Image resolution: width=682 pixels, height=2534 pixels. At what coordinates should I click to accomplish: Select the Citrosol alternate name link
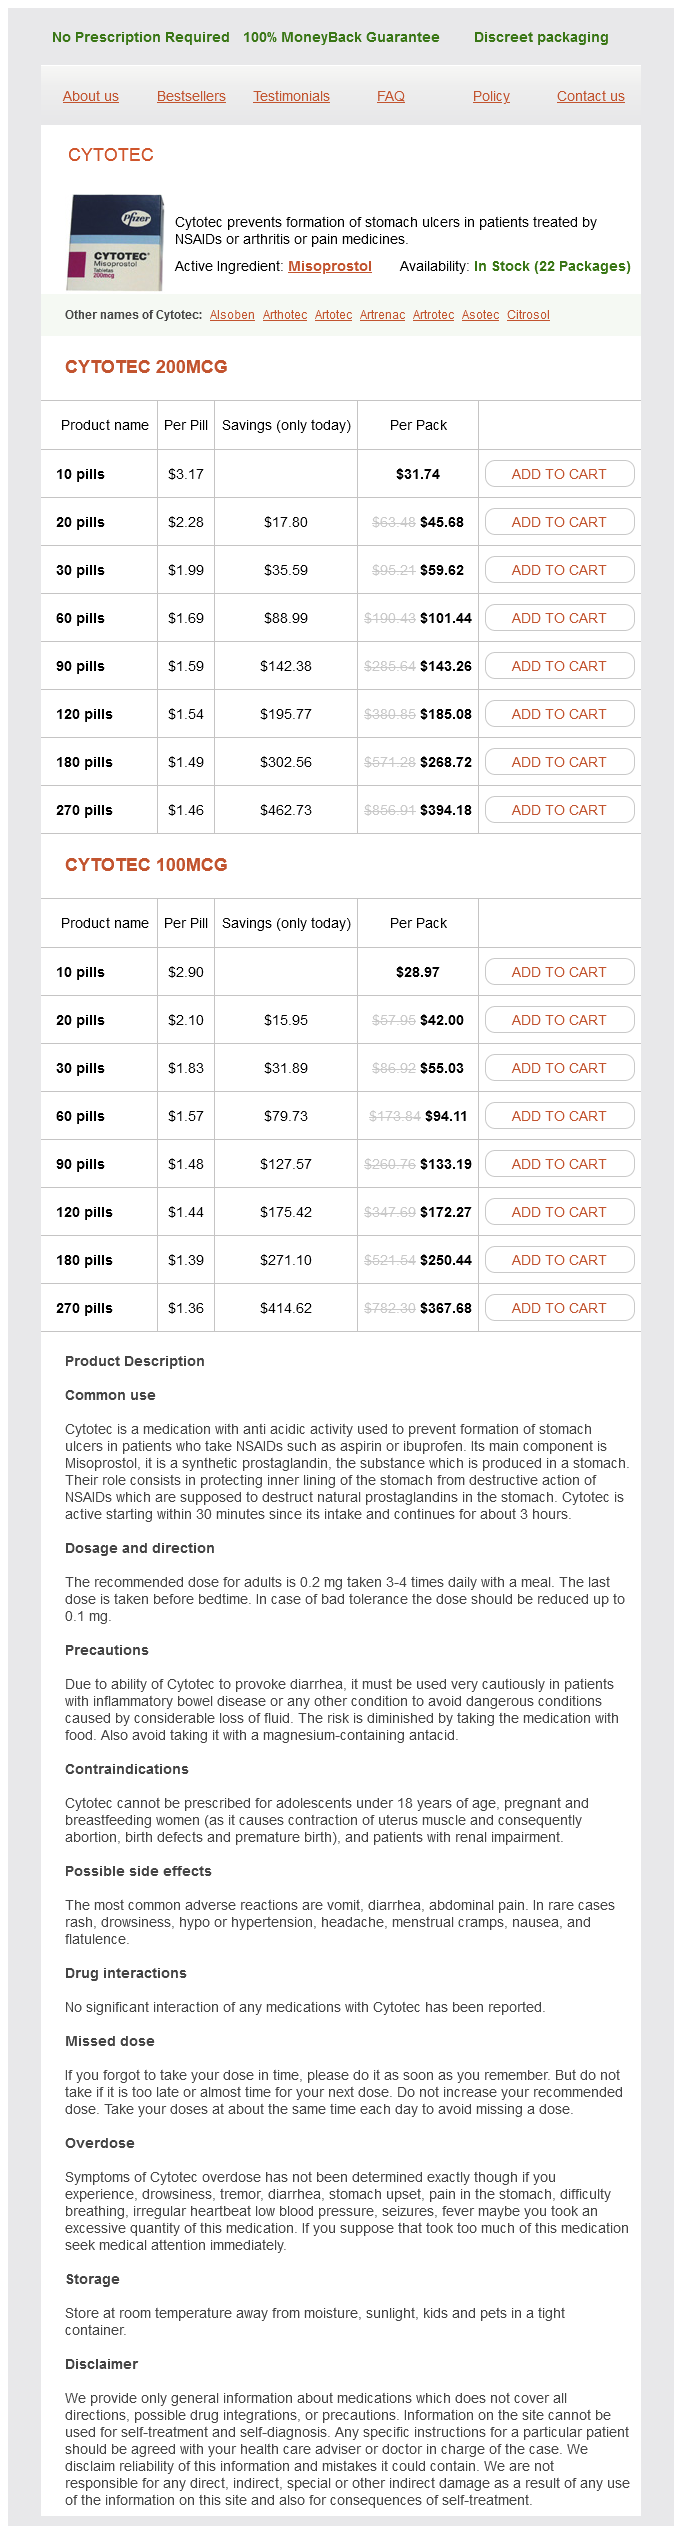click(528, 315)
